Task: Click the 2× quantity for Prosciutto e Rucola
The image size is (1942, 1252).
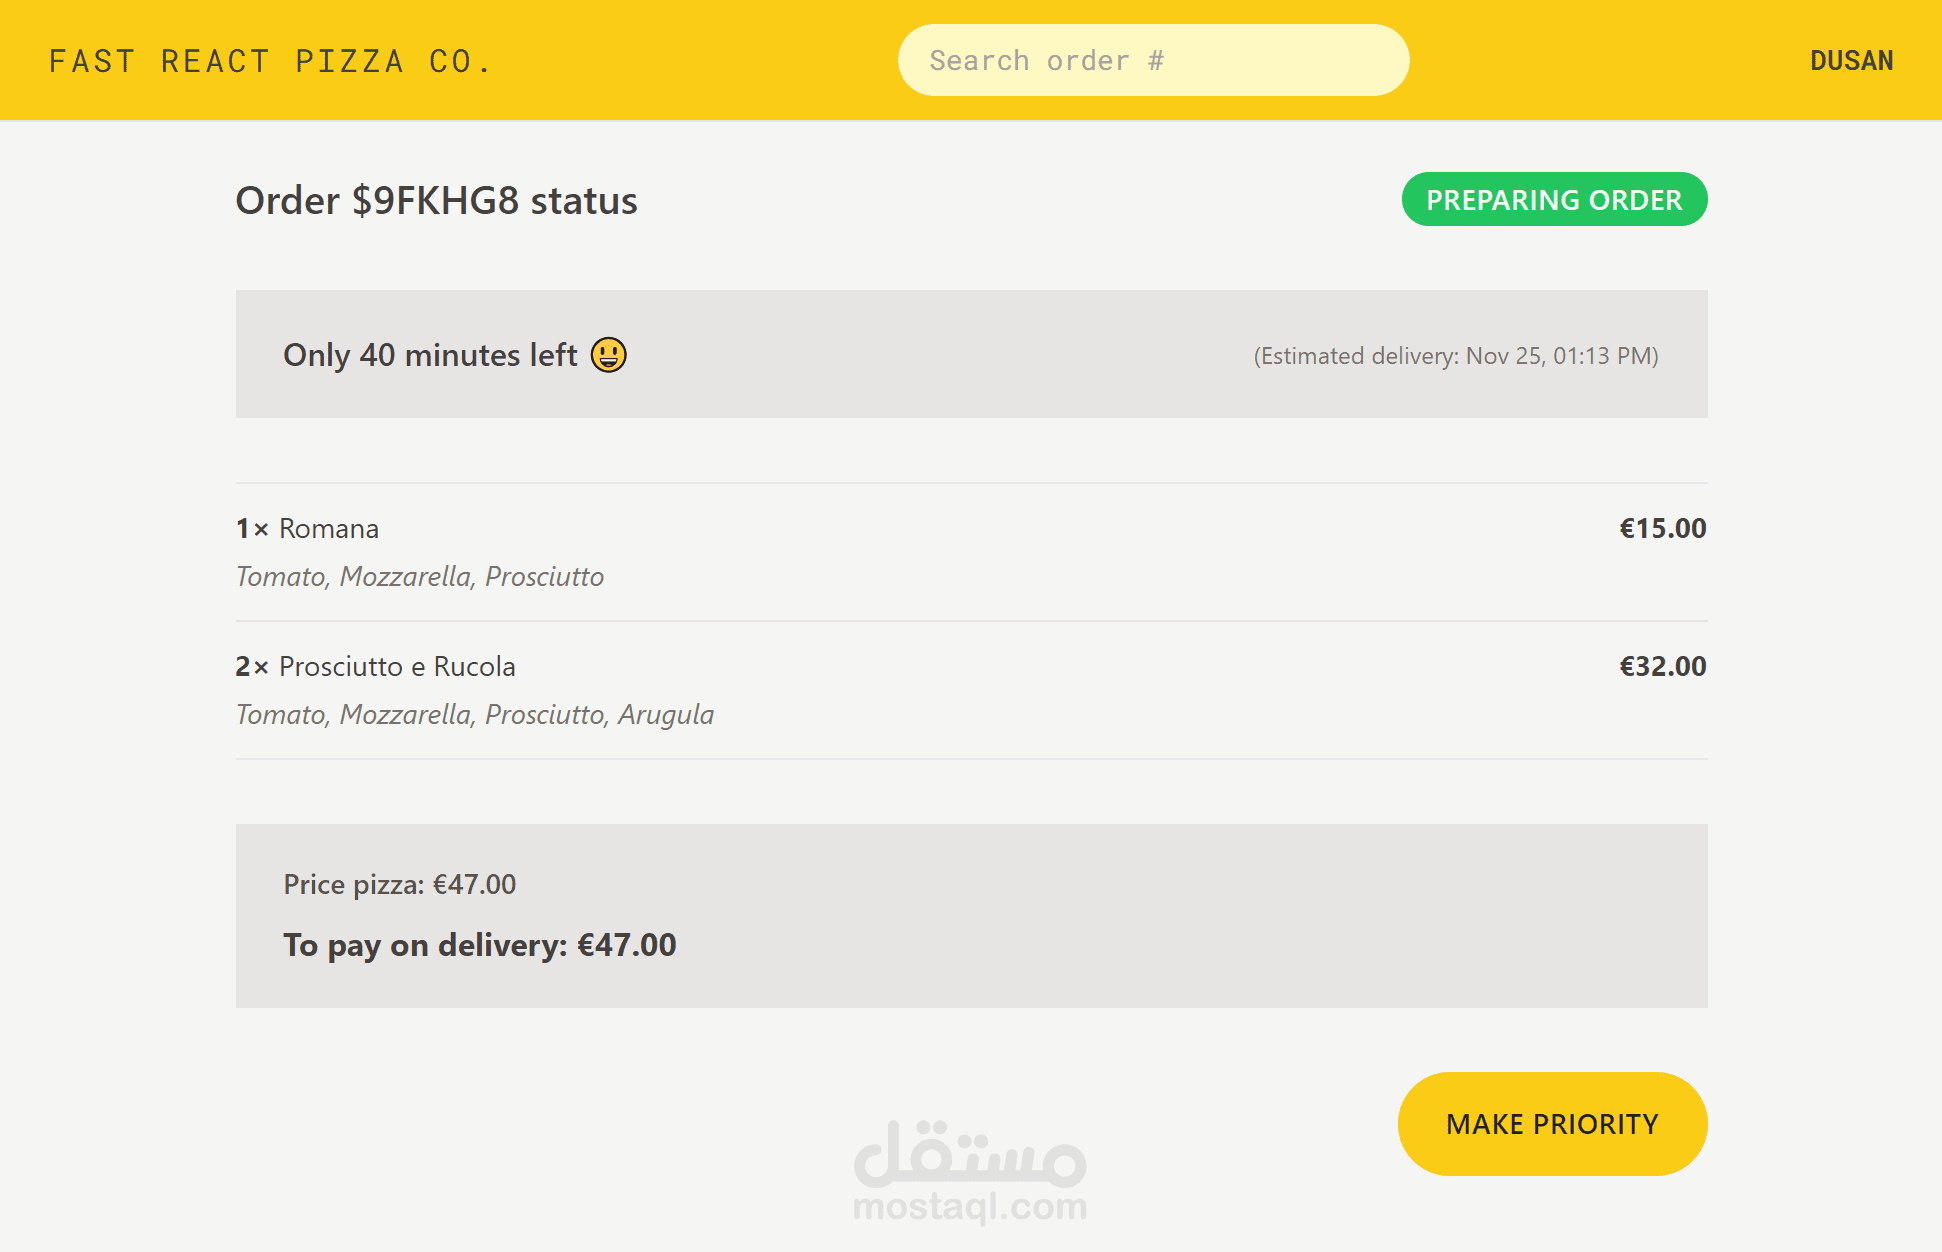Action: [x=251, y=667]
